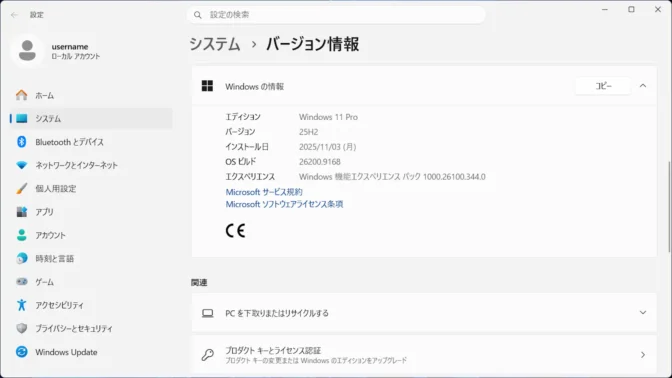672x378 pixels.
Task: Click the back arrow in title bar
Action: (15, 15)
